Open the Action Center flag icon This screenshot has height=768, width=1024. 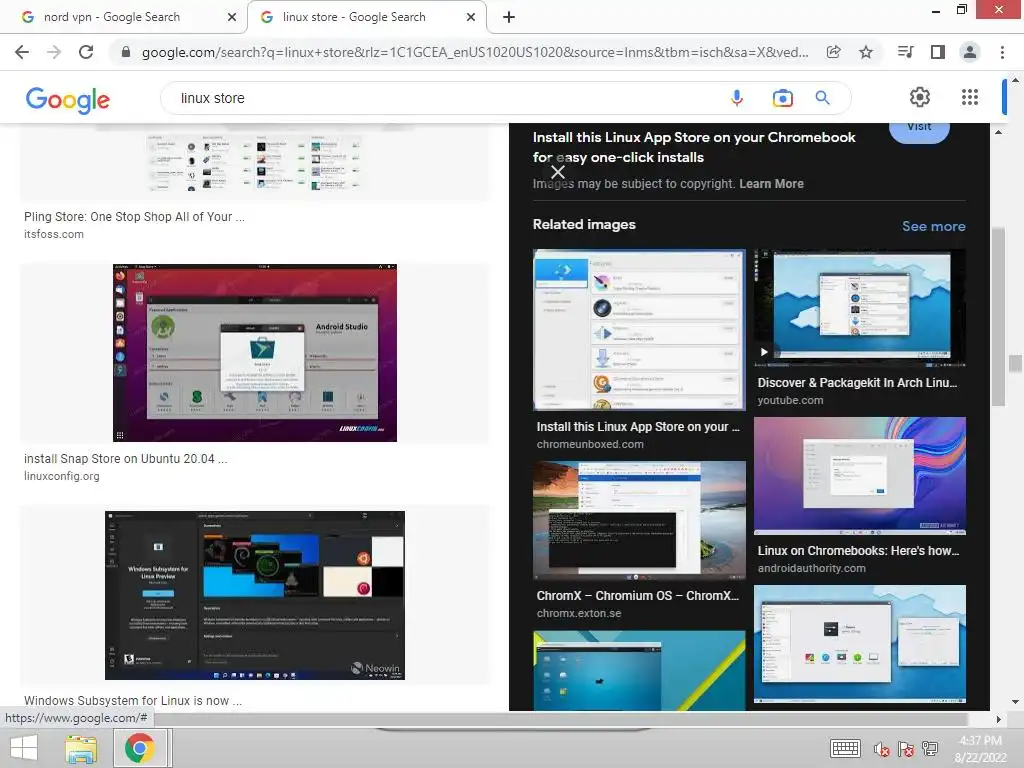(x=906, y=749)
